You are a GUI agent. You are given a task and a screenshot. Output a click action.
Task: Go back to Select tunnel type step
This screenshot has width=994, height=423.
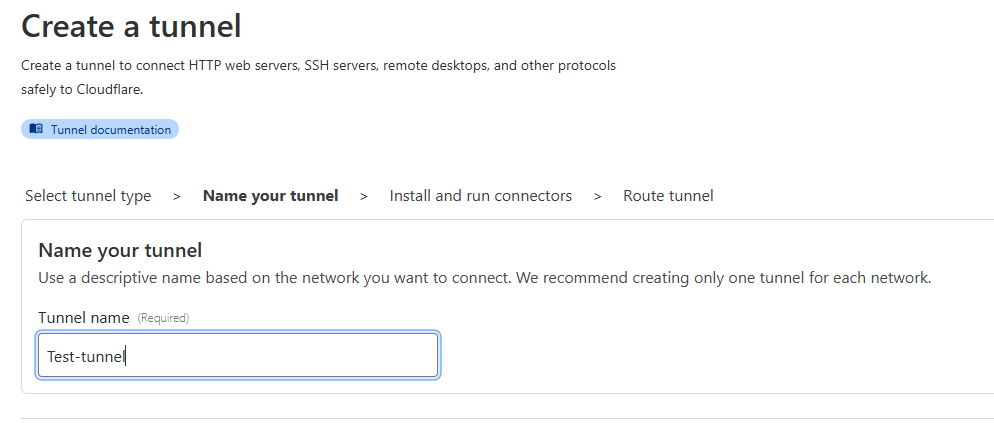88,196
